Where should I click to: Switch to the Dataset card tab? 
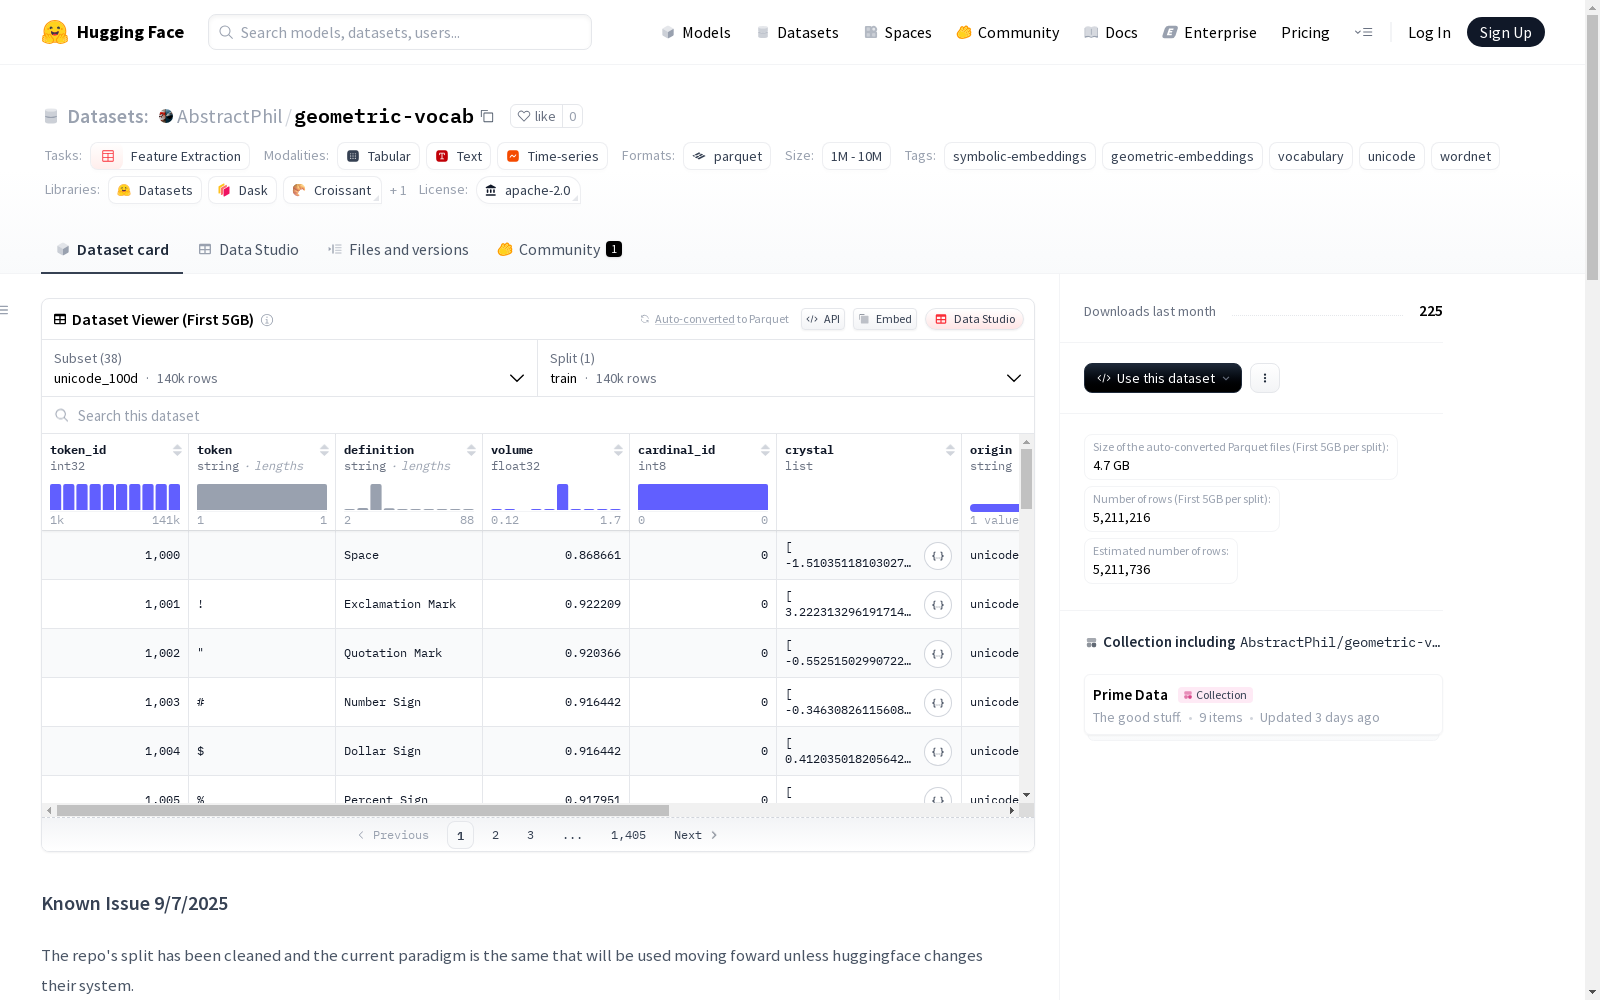point(112,250)
